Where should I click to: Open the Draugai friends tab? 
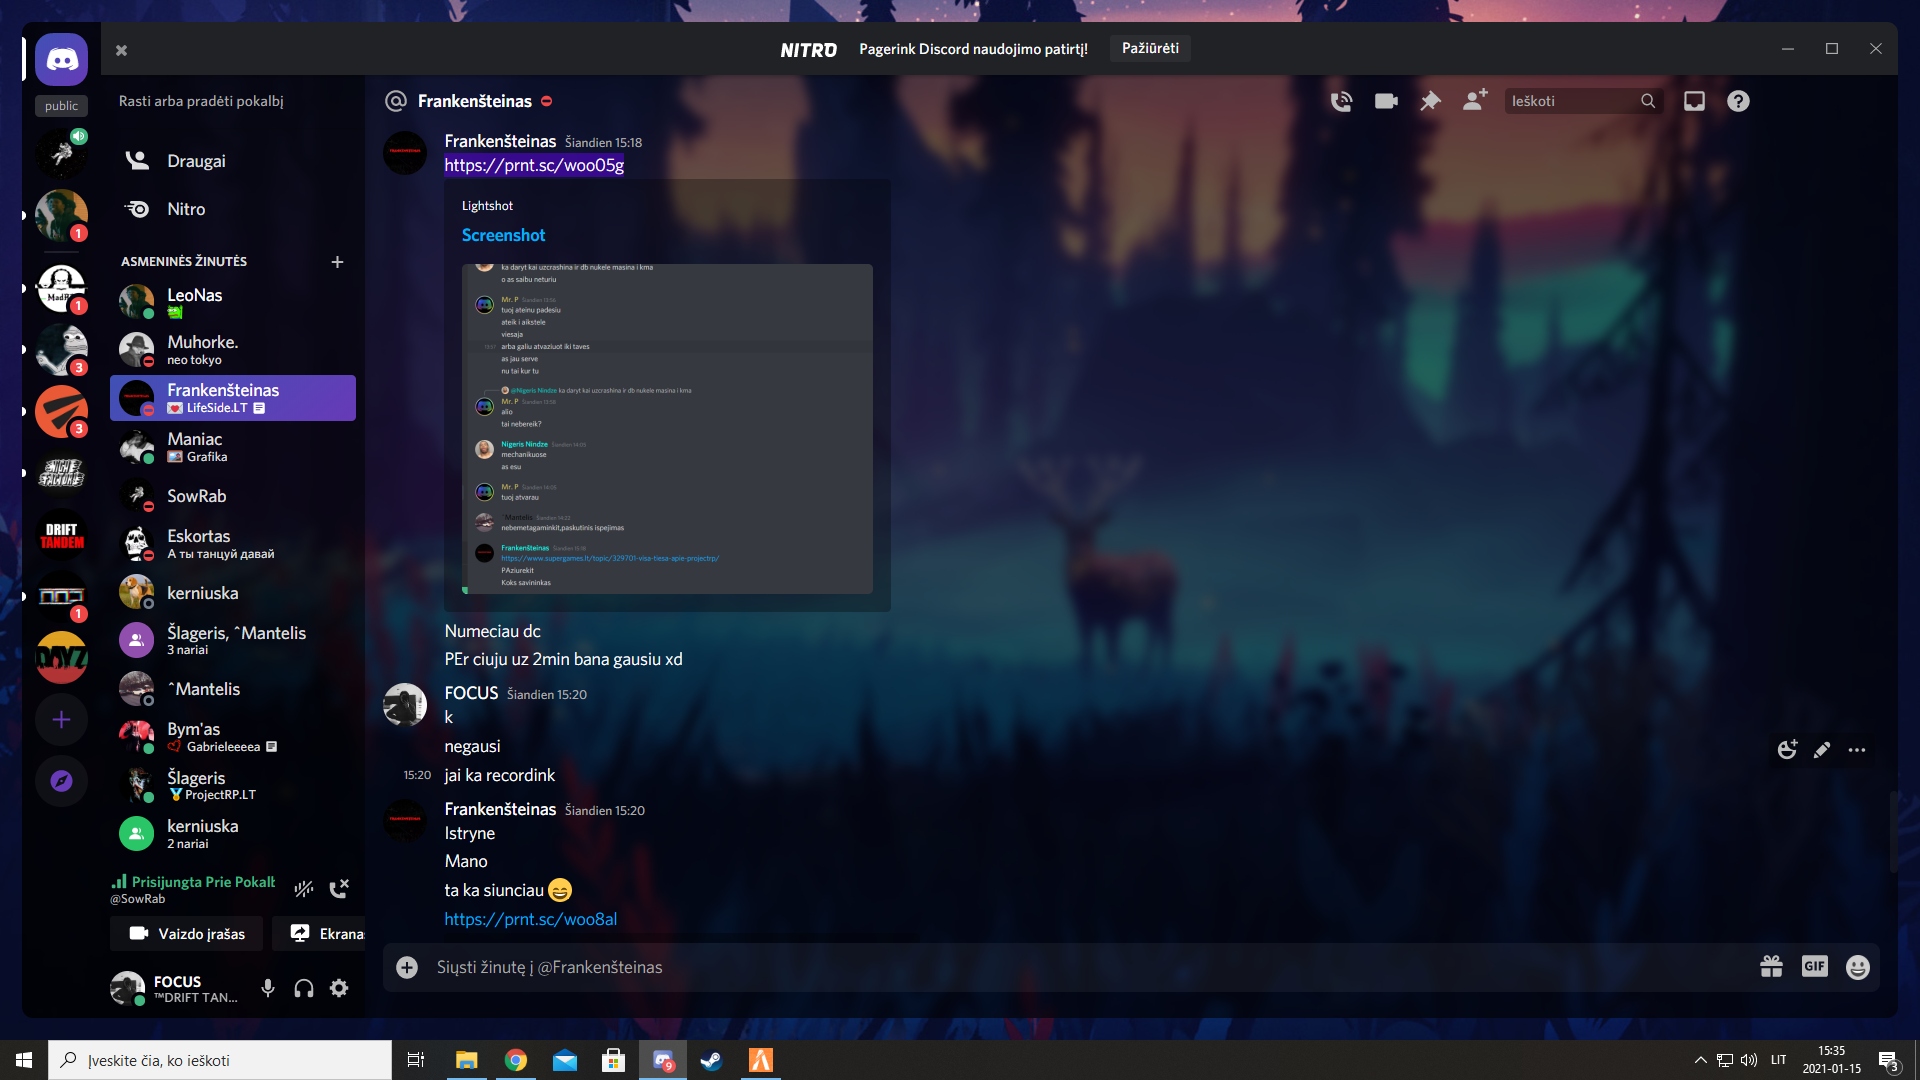[233, 161]
